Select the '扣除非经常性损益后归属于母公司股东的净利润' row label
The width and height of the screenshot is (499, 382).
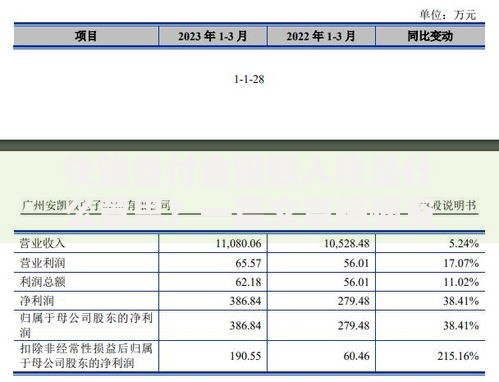(x=86, y=356)
